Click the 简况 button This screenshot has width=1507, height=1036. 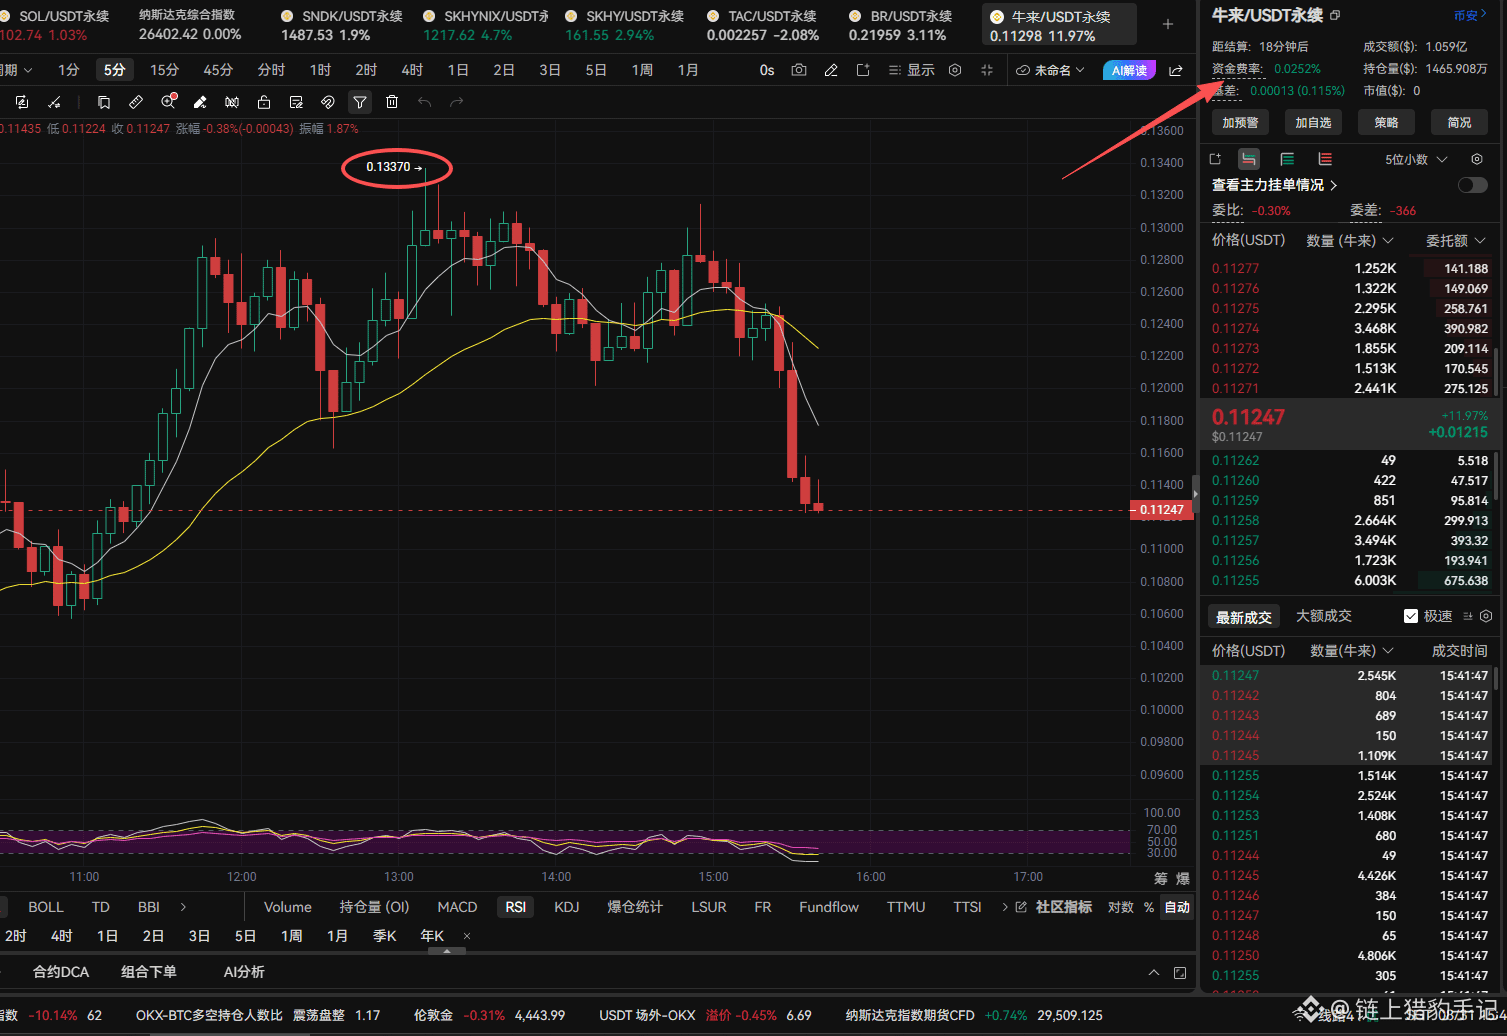click(x=1459, y=122)
